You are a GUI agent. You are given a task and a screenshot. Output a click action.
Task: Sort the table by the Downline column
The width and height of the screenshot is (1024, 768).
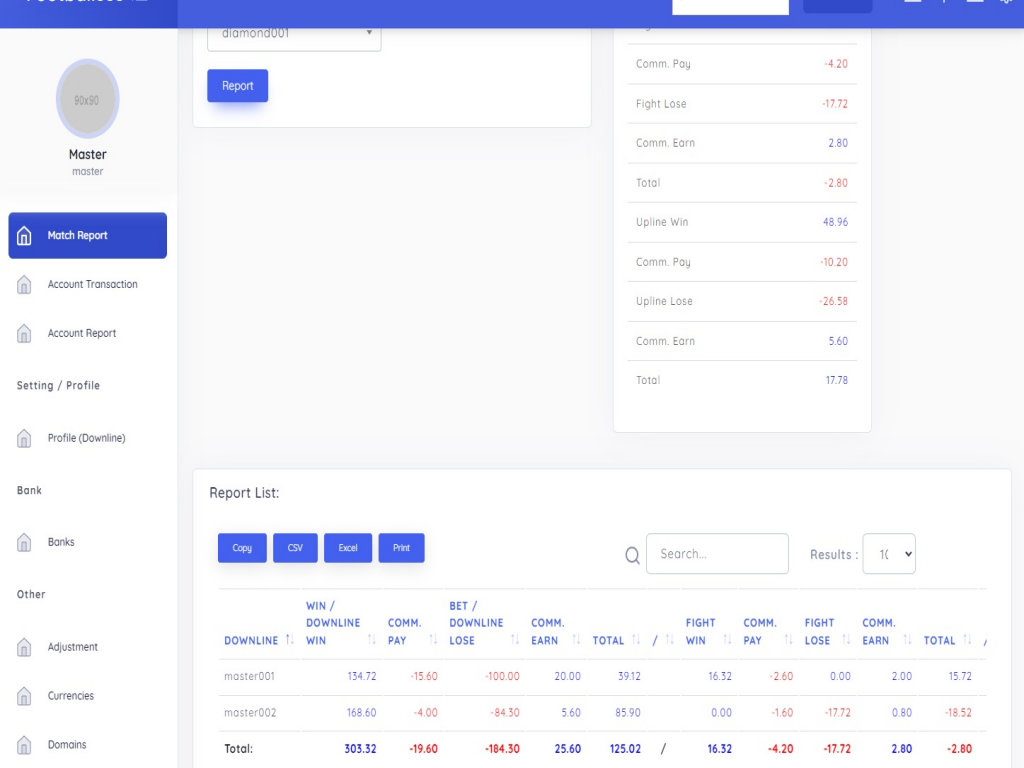coord(258,640)
